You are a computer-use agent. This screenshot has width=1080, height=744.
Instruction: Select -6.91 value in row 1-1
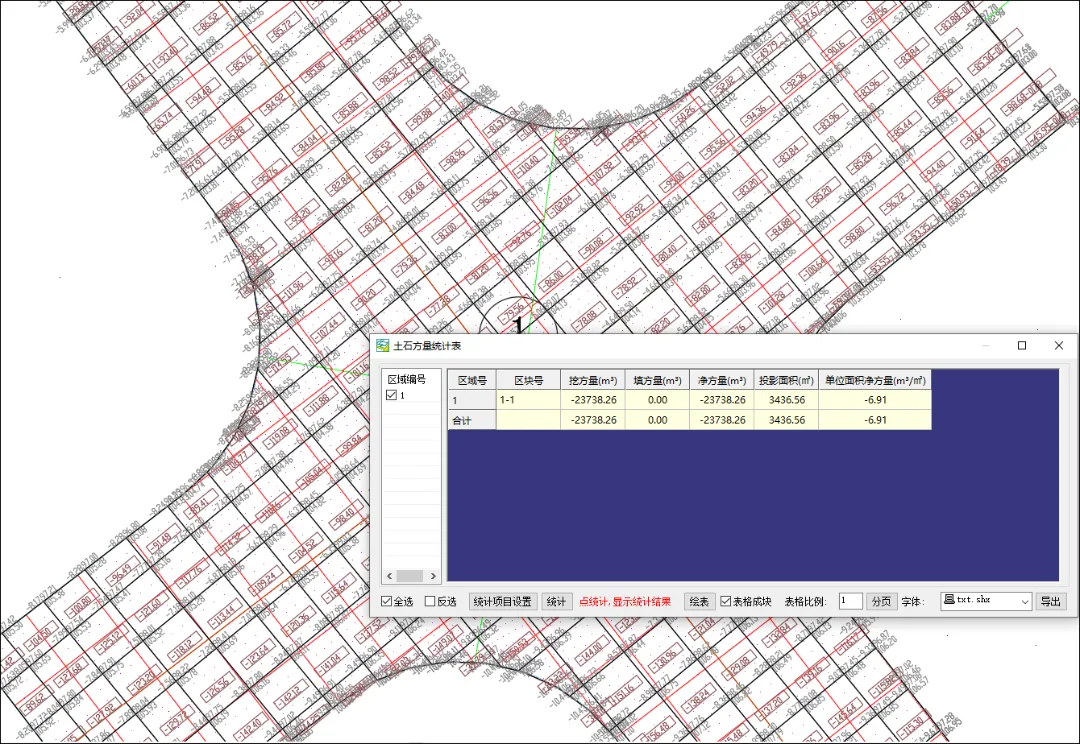point(875,400)
